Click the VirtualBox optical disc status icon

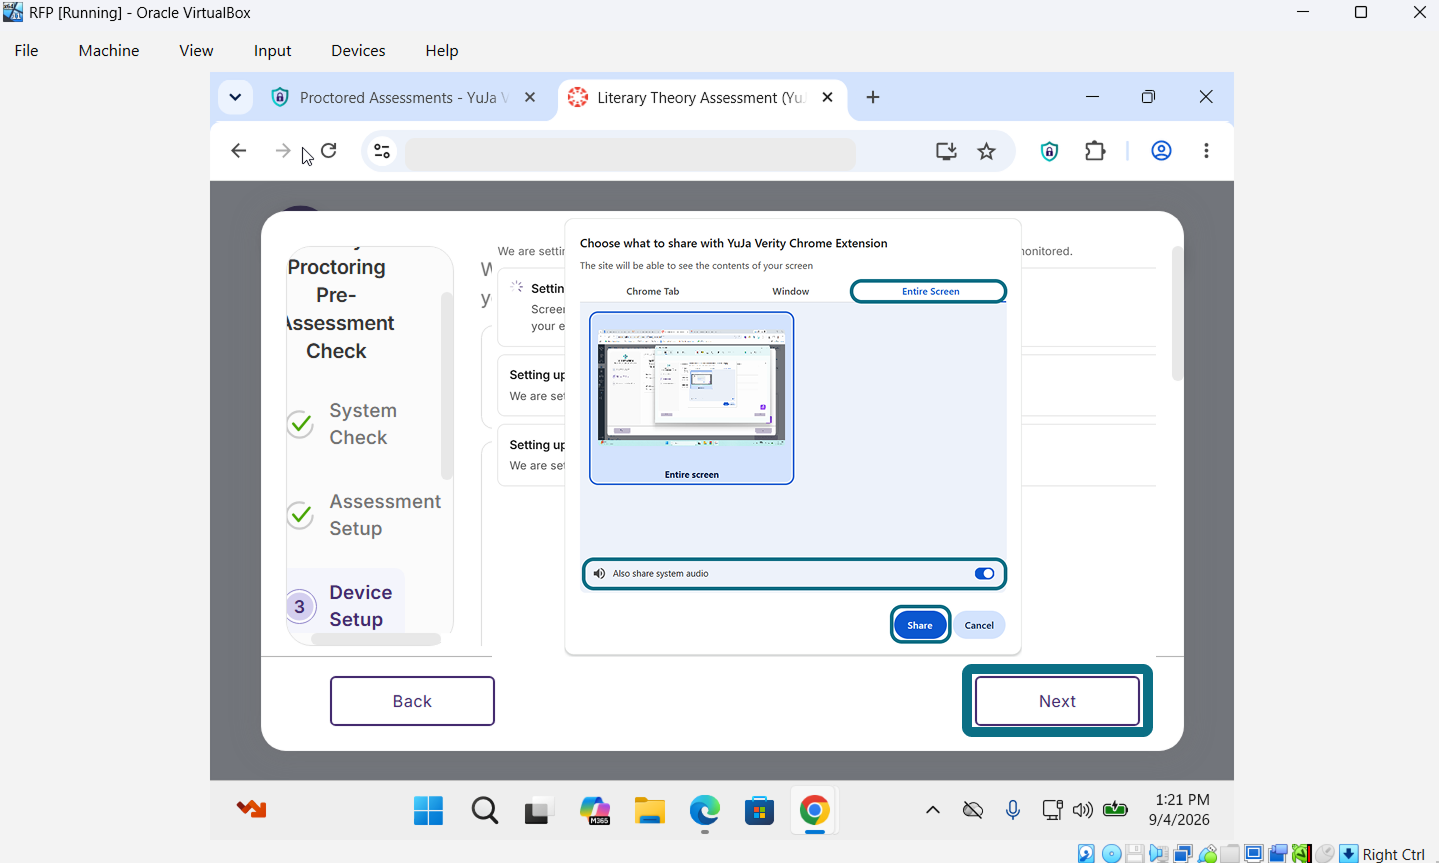pos(1111,854)
